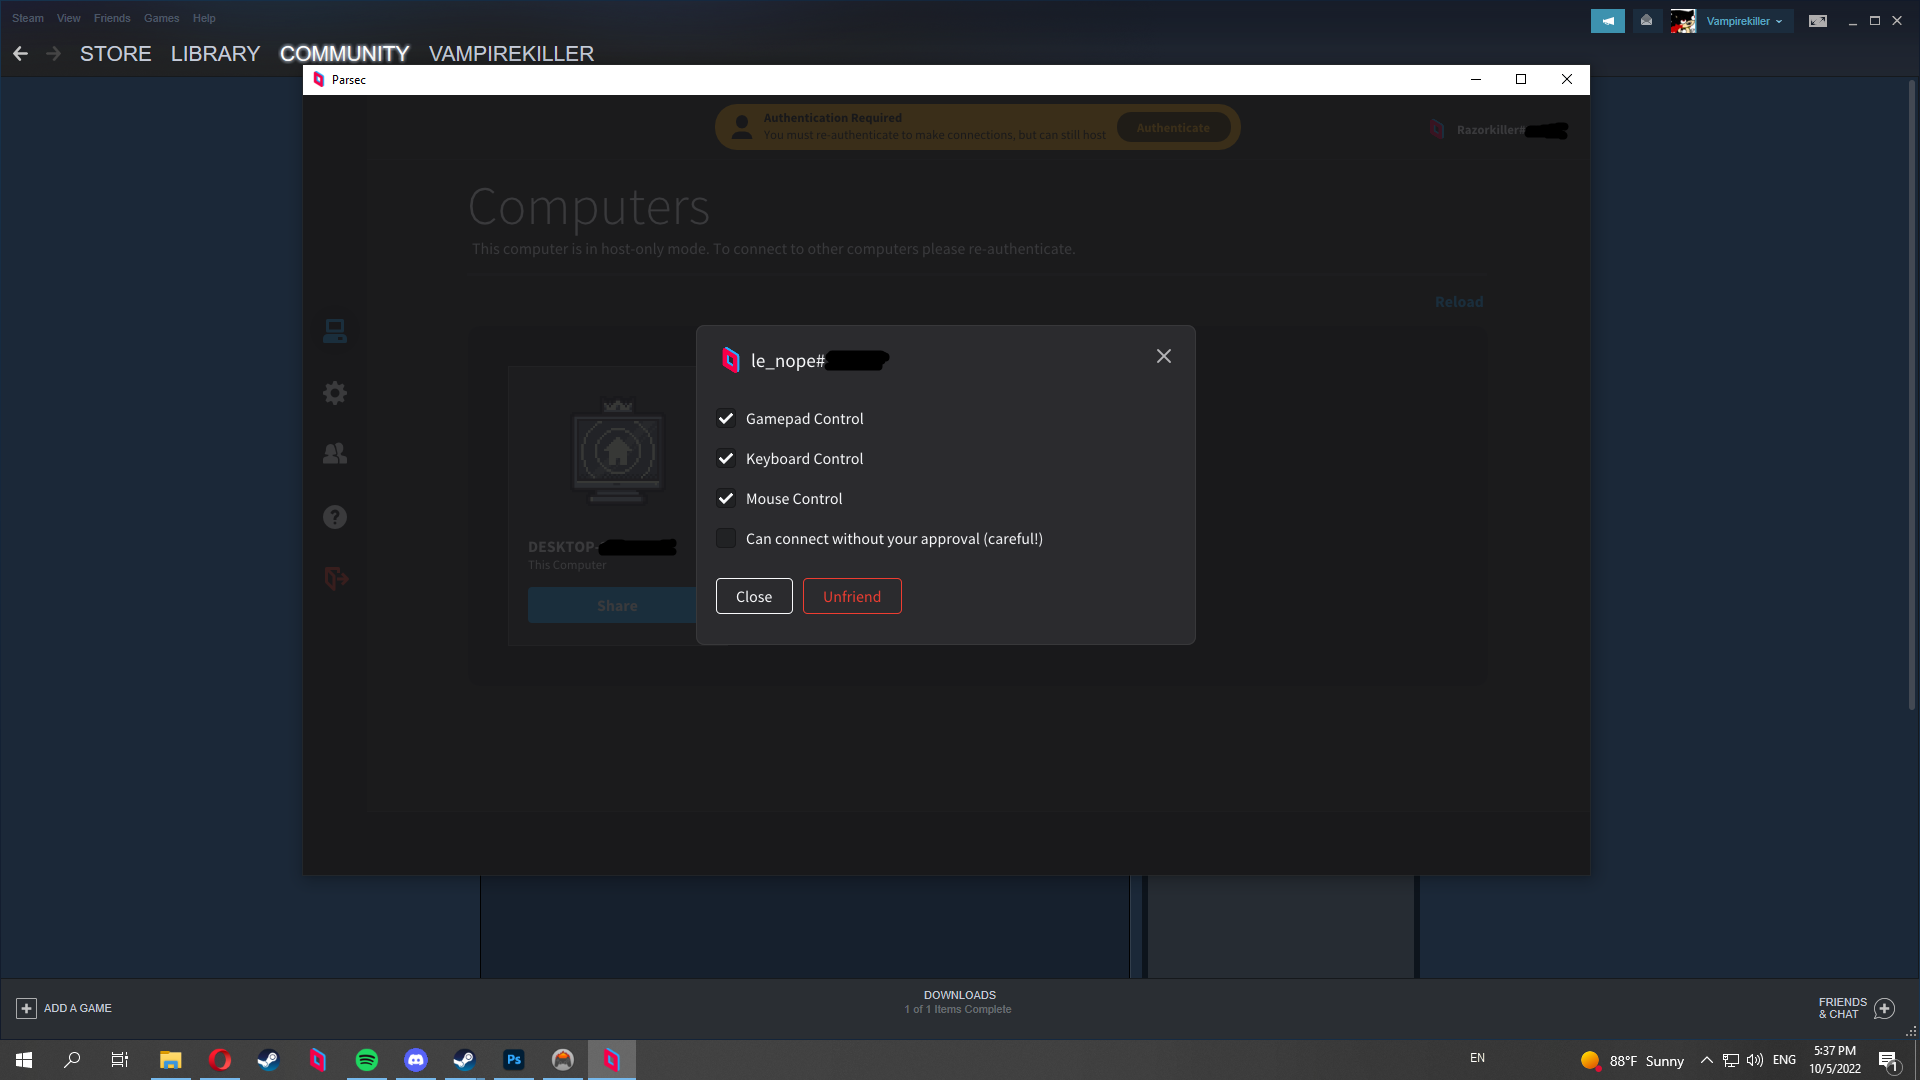1920x1080 pixels.
Task: Switch to the LIBRARY tab
Action: pyautogui.click(x=215, y=54)
